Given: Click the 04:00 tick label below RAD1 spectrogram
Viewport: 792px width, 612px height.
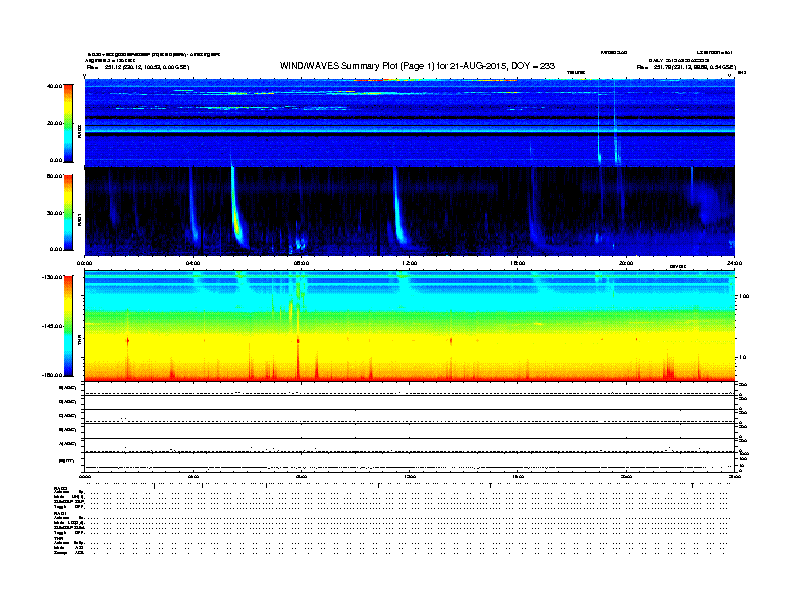Looking at the screenshot, I should tap(193, 263).
